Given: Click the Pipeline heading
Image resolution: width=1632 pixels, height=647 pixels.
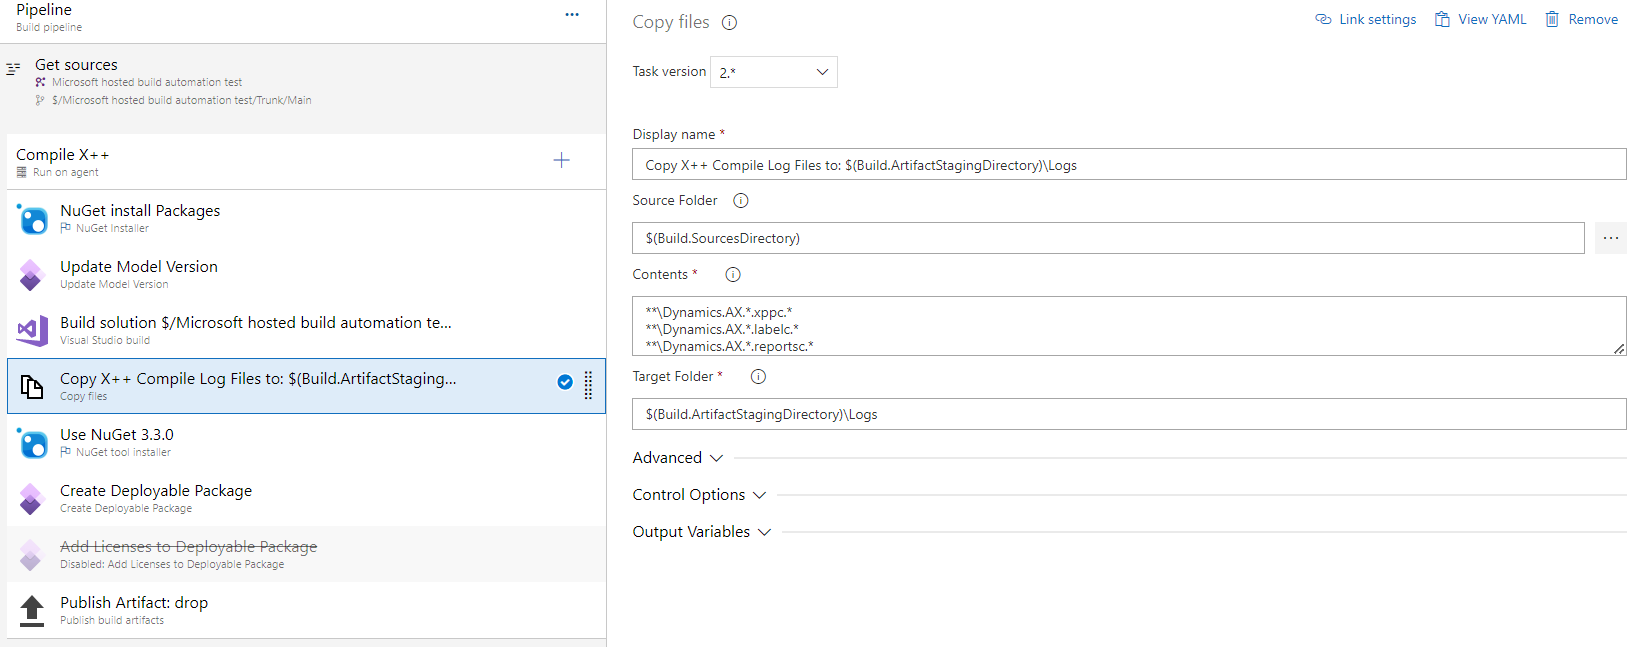Looking at the screenshot, I should [x=44, y=10].
